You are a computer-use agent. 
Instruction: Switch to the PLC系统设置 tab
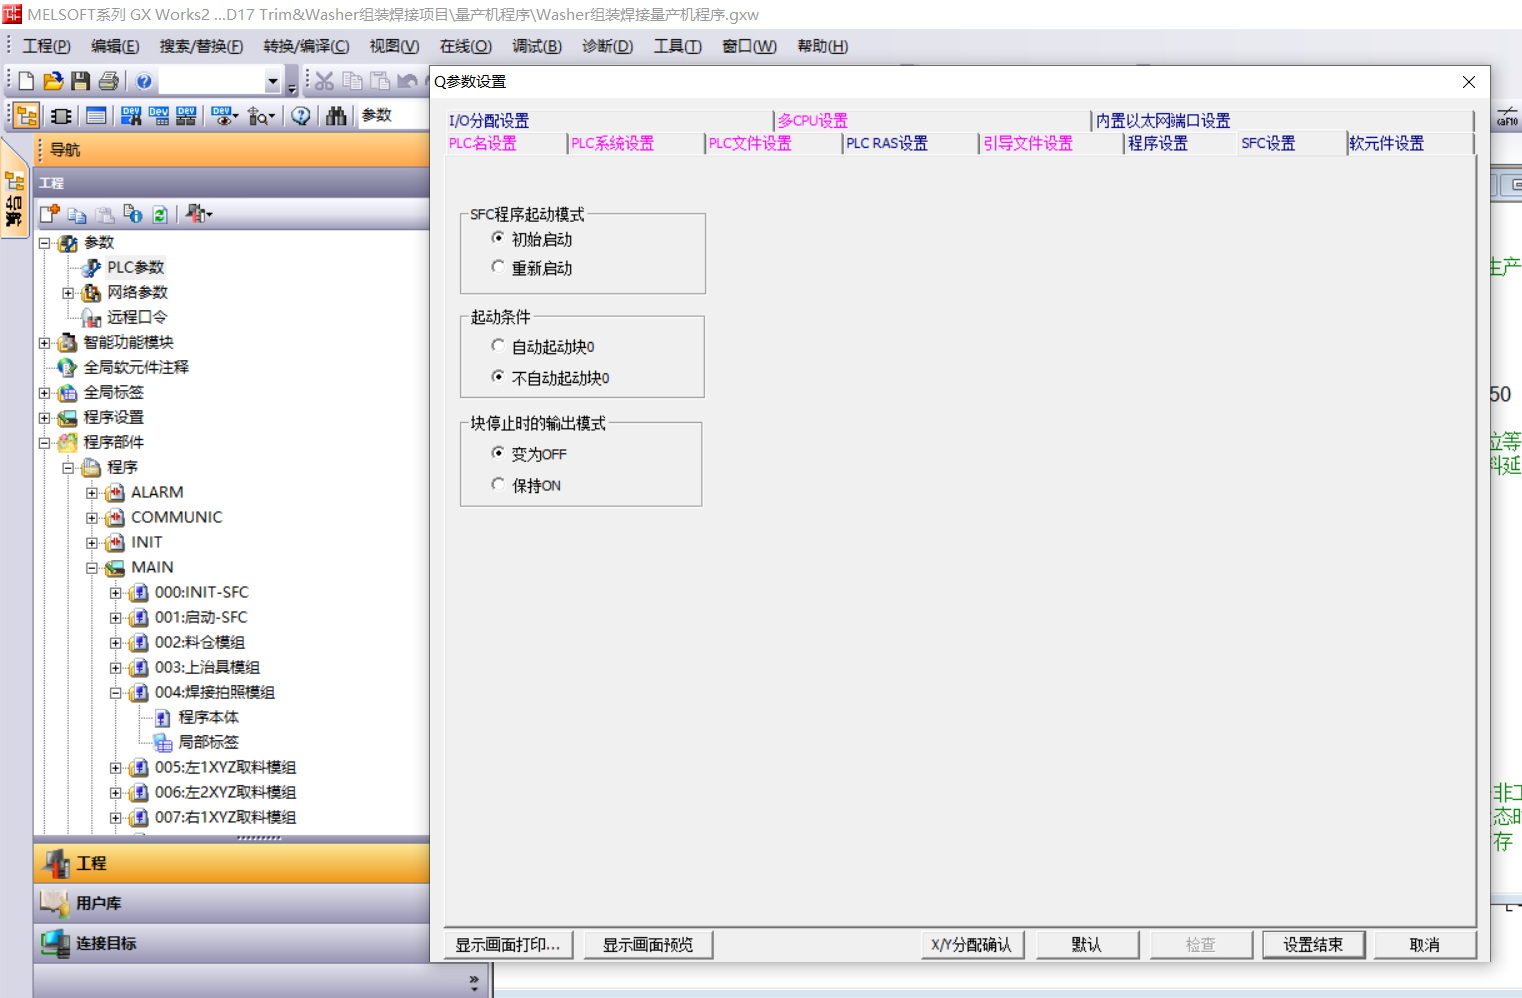pyautogui.click(x=612, y=144)
